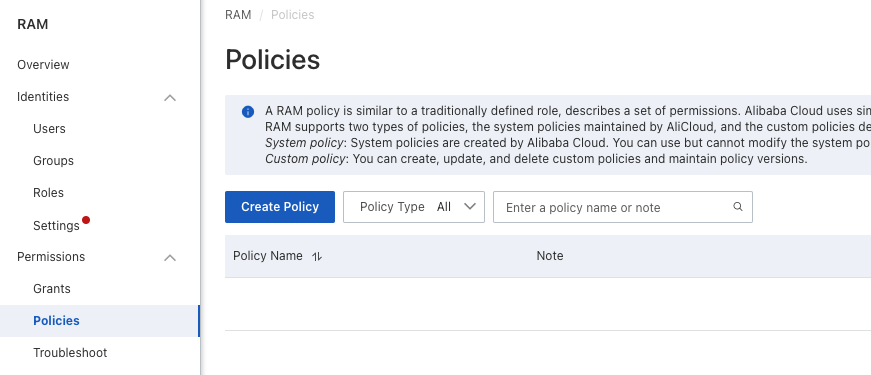Viewport: 871px width, 375px height.
Task: Select Policies in the sidebar
Action: [99, 321]
